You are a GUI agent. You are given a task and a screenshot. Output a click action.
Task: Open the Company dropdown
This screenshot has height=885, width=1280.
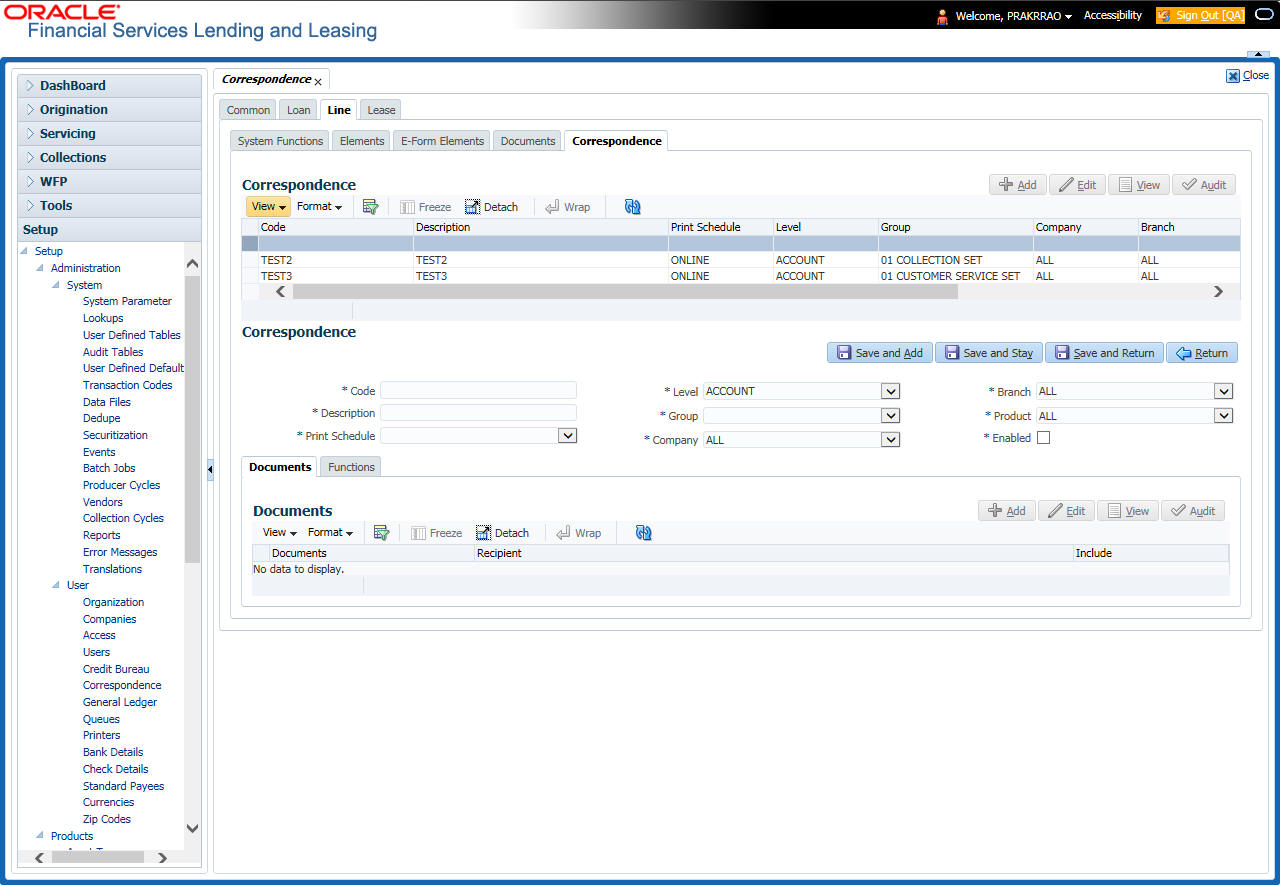click(x=891, y=439)
